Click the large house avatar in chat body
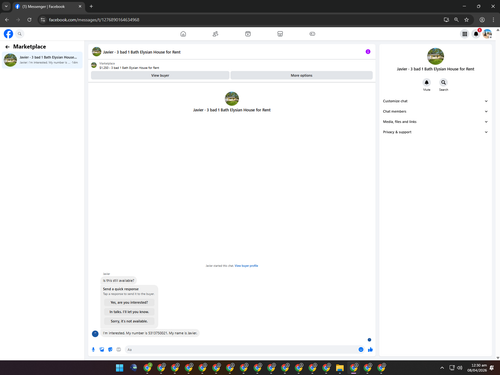Screen dimensions: 500x375 tap(232, 99)
